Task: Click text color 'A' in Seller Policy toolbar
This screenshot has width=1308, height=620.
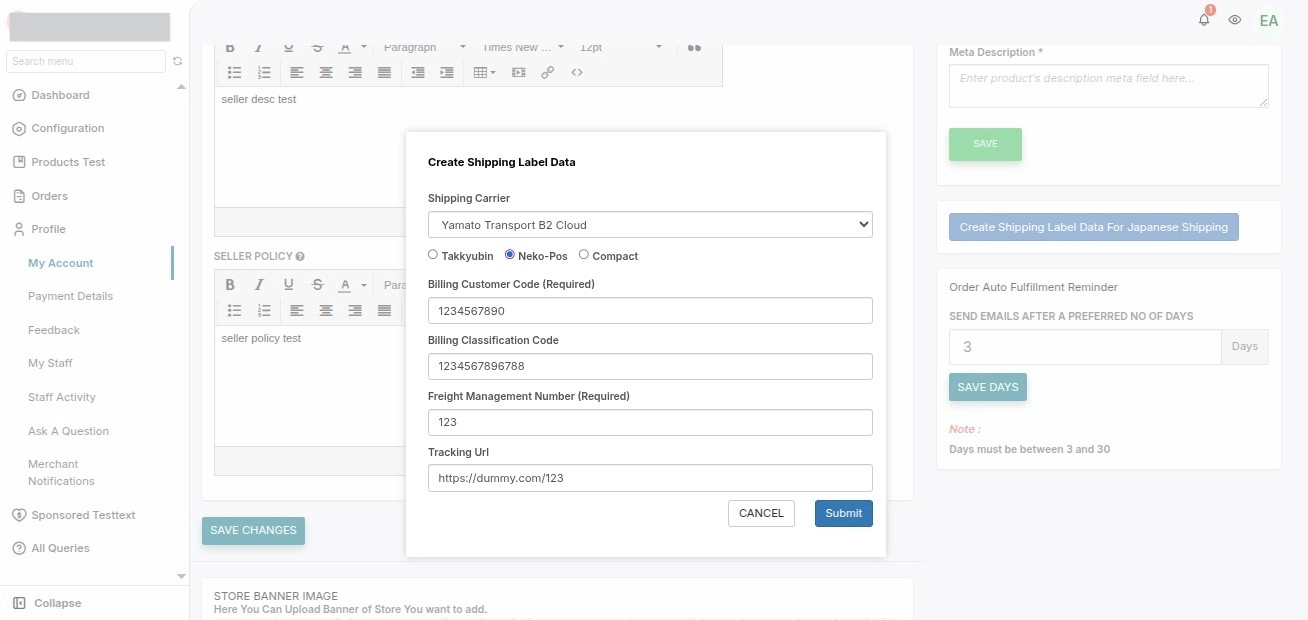Action: click(x=345, y=285)
